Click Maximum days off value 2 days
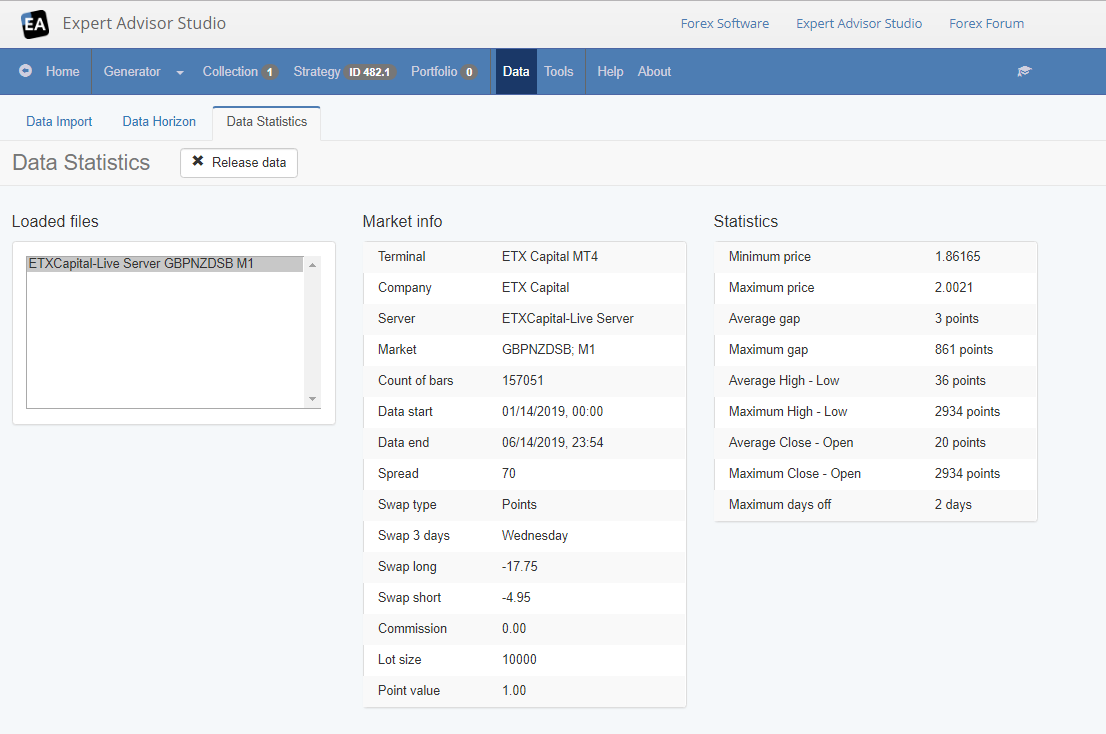Screen dimensions: 1106x734 click(953, 505)
